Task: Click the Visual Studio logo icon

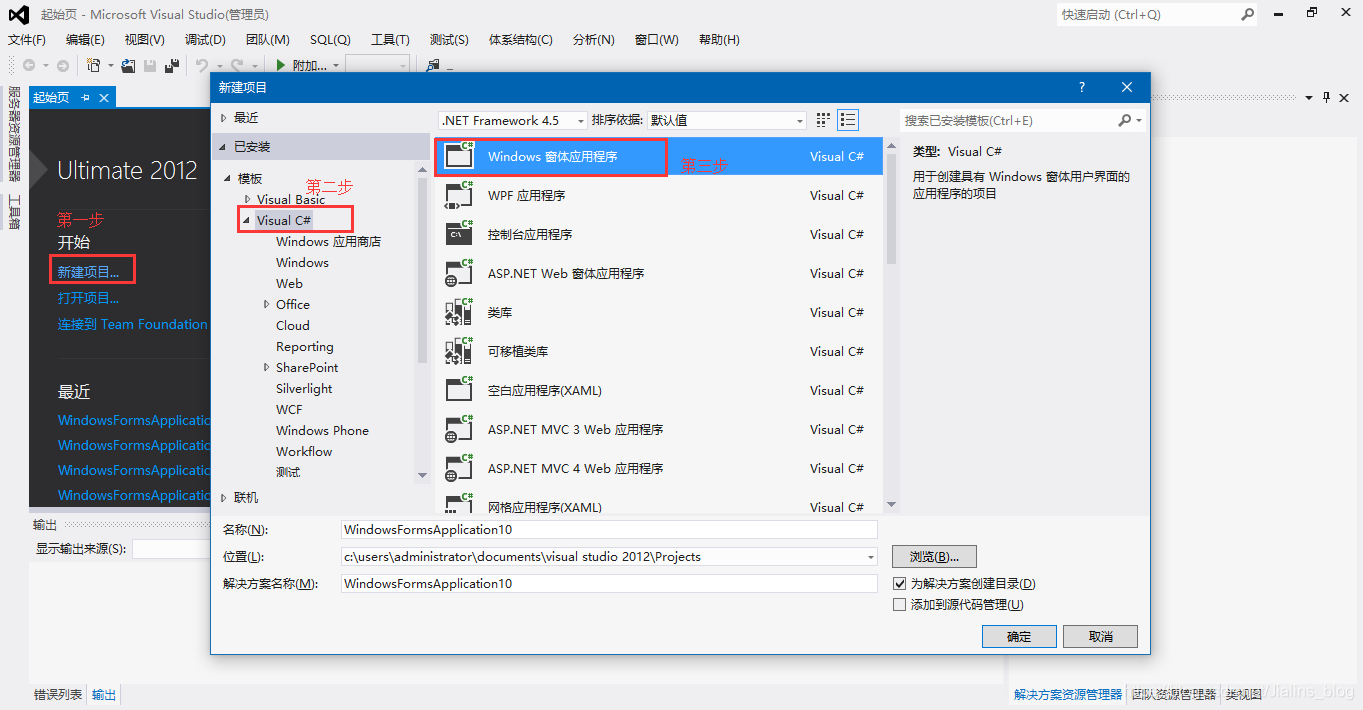Action: (19, 15)
